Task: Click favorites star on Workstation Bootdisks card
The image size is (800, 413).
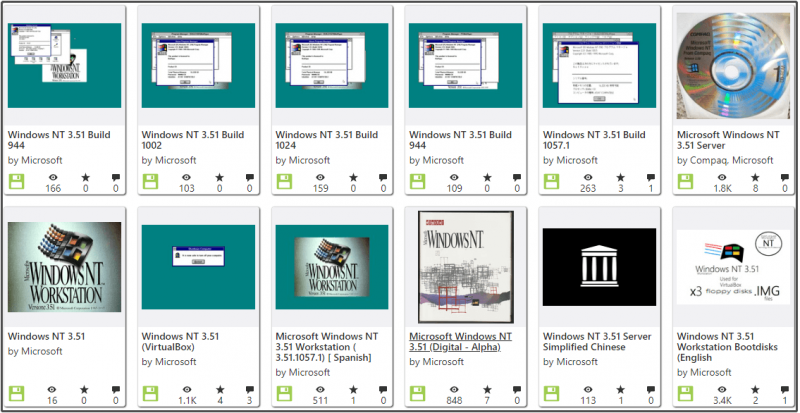Action: 755,390
